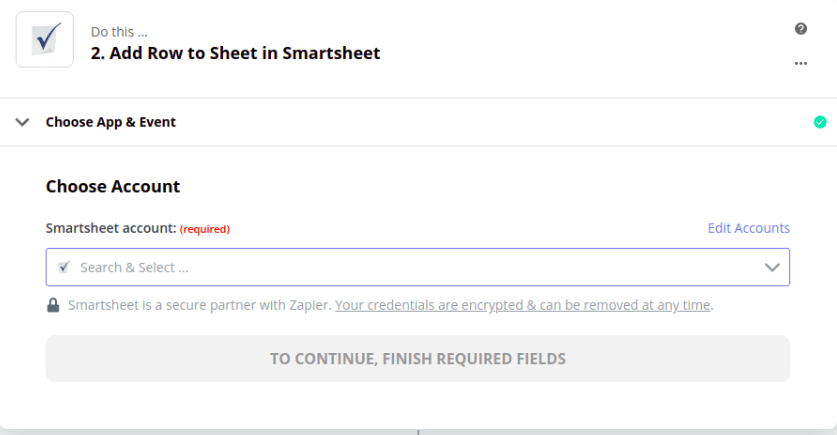The image size is (837, 435).
Task: Focus the Search & Select account field
Action: (417, 267)
